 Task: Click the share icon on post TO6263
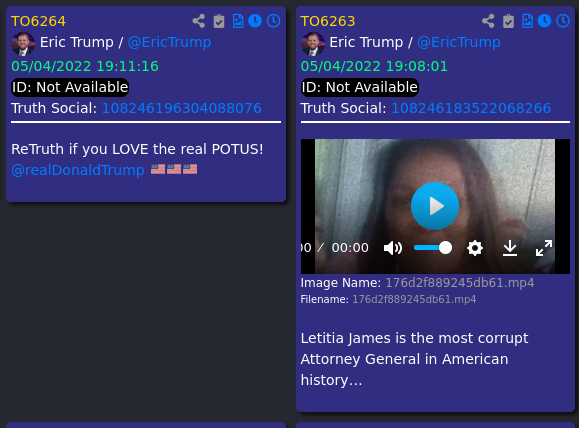coord(488,21)
